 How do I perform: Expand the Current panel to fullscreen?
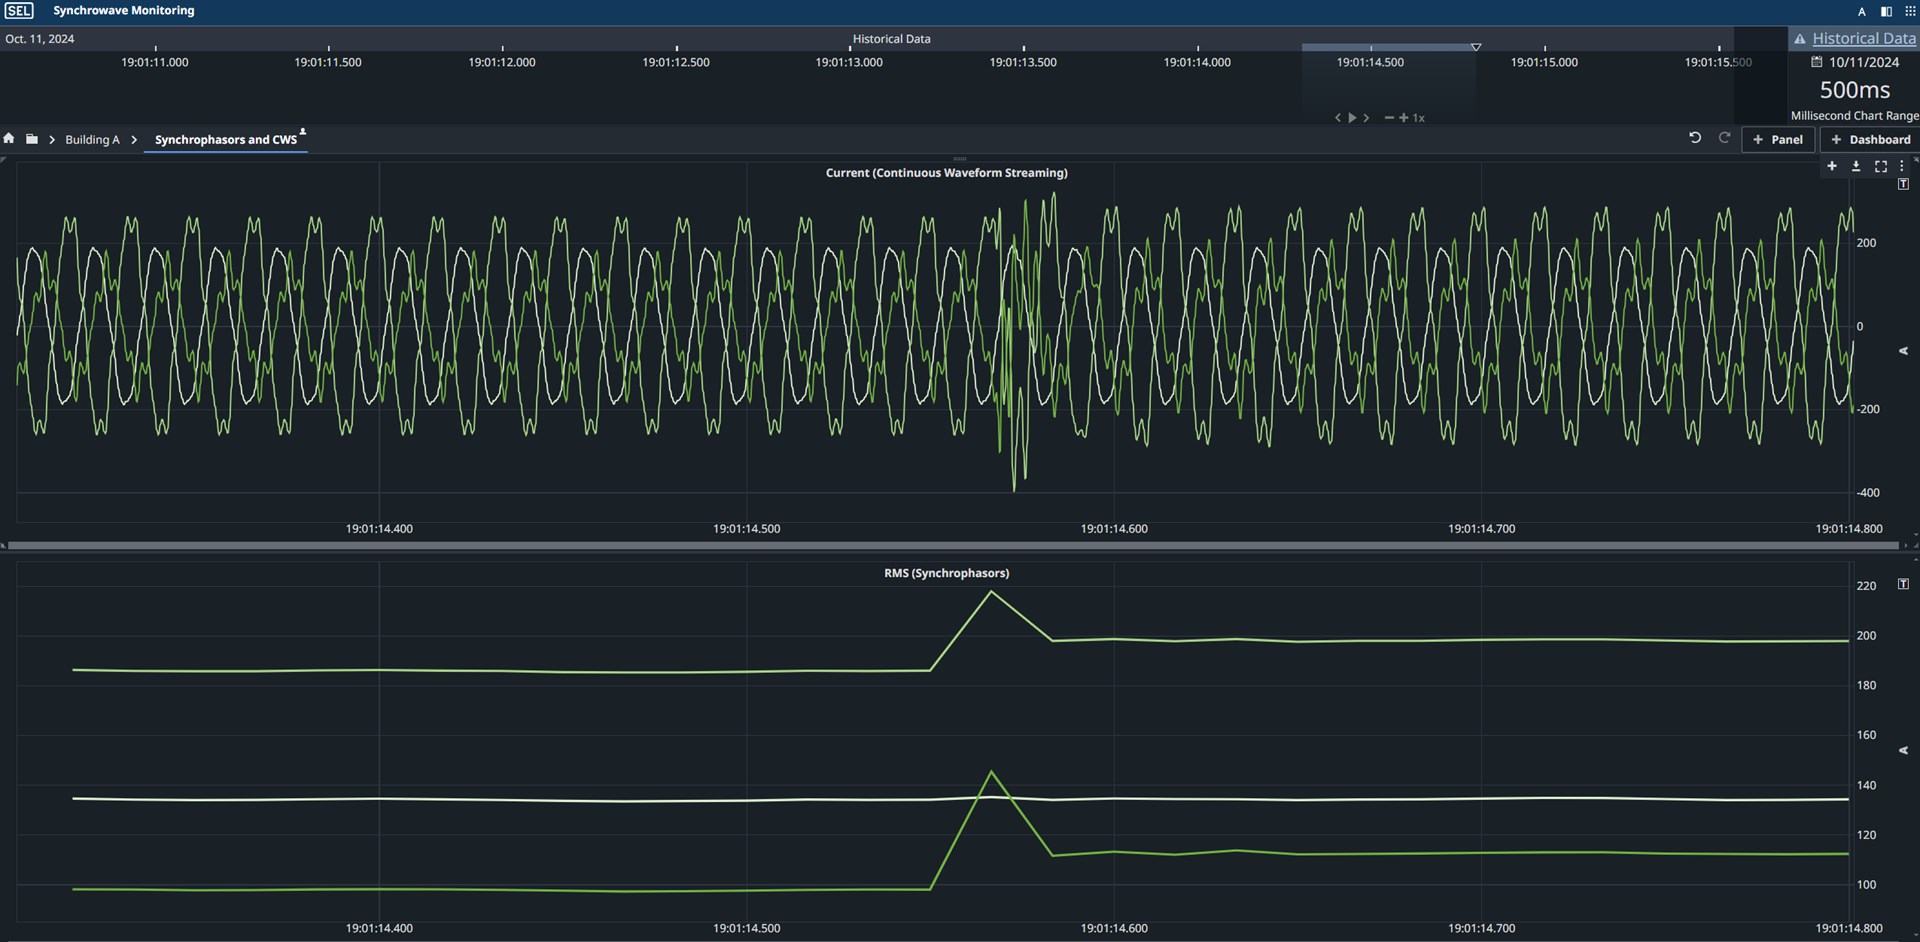1880,167
